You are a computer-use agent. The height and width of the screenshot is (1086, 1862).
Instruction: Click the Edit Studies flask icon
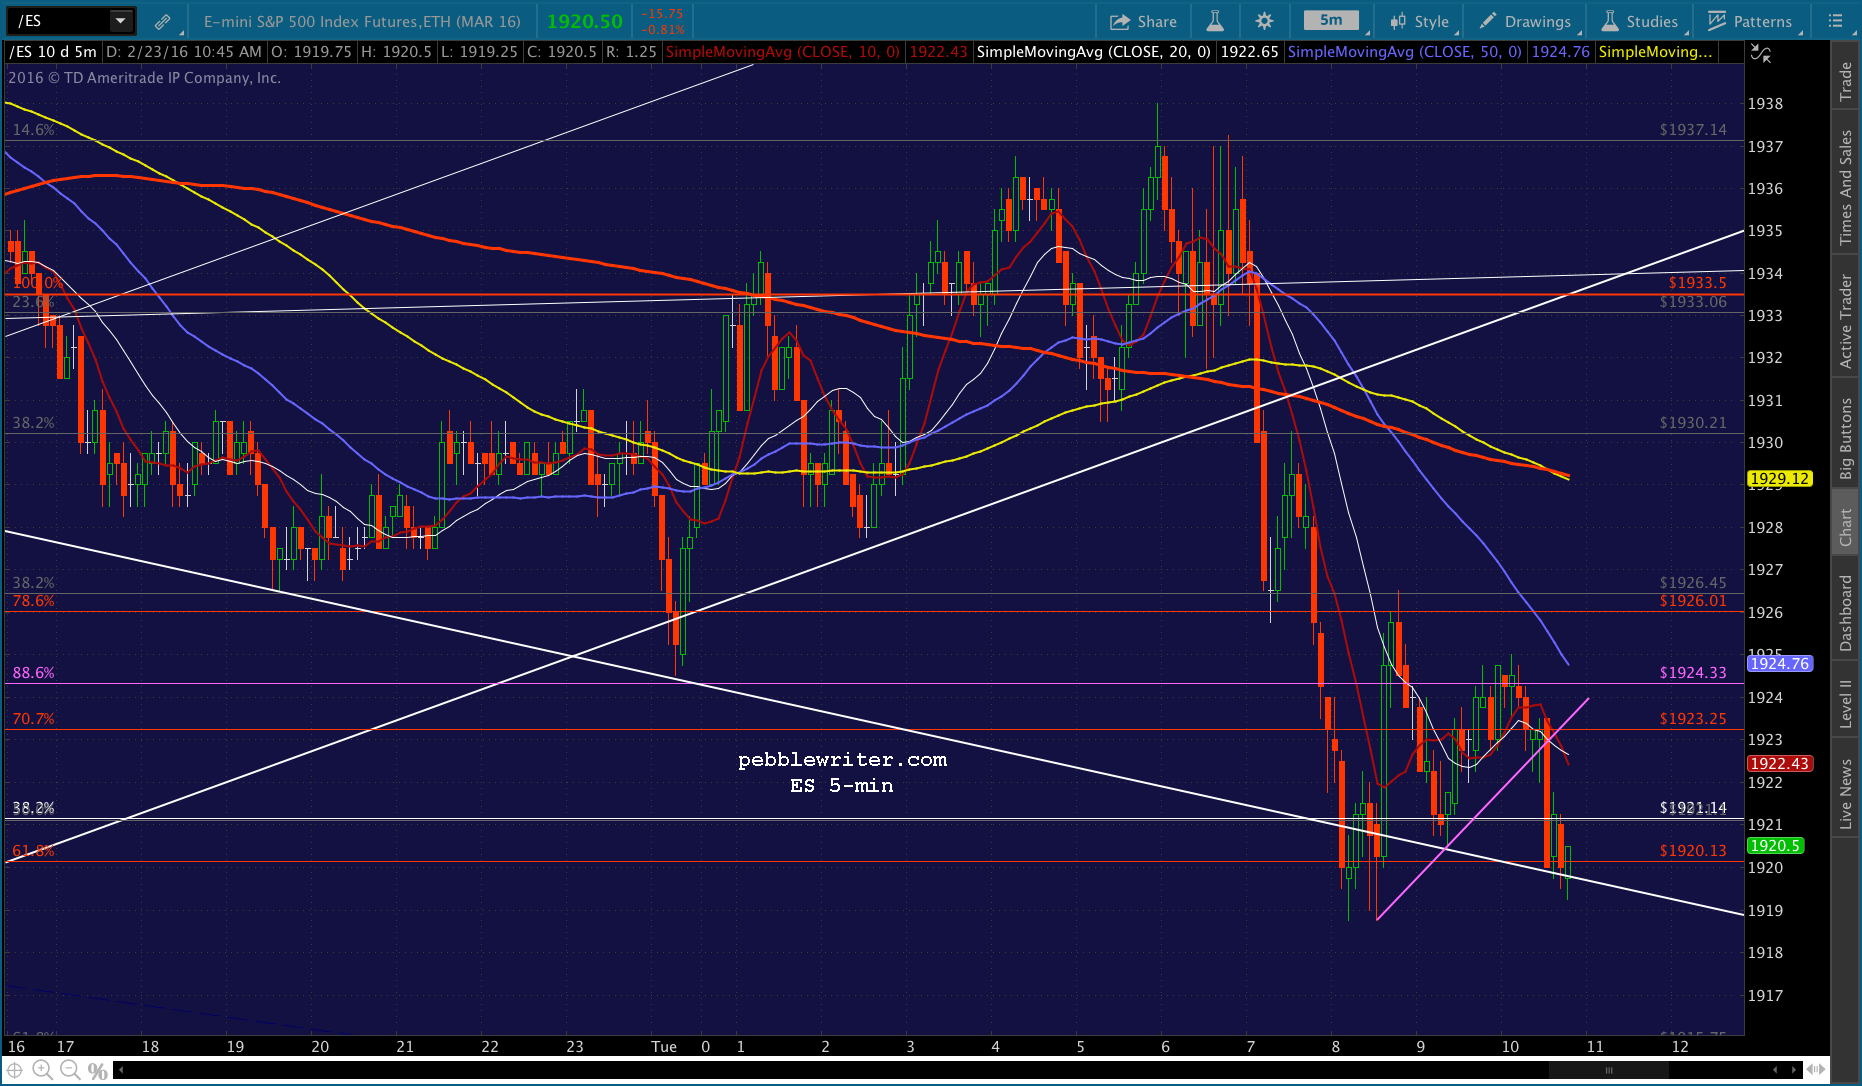pos(1215,21)
